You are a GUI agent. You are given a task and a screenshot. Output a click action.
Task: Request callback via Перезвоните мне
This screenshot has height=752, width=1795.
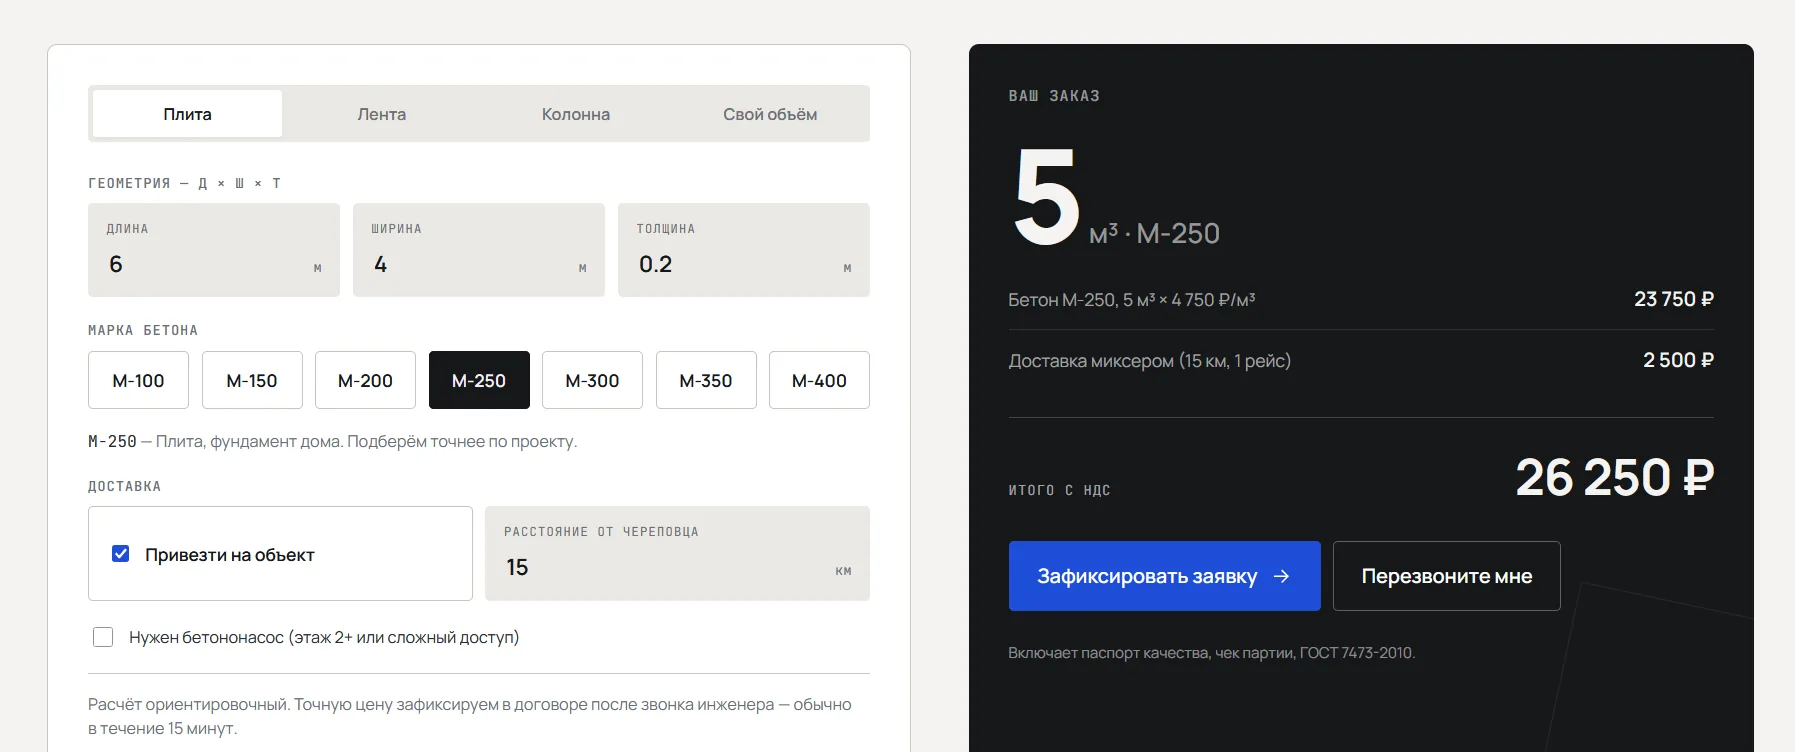click(1446, 576)
